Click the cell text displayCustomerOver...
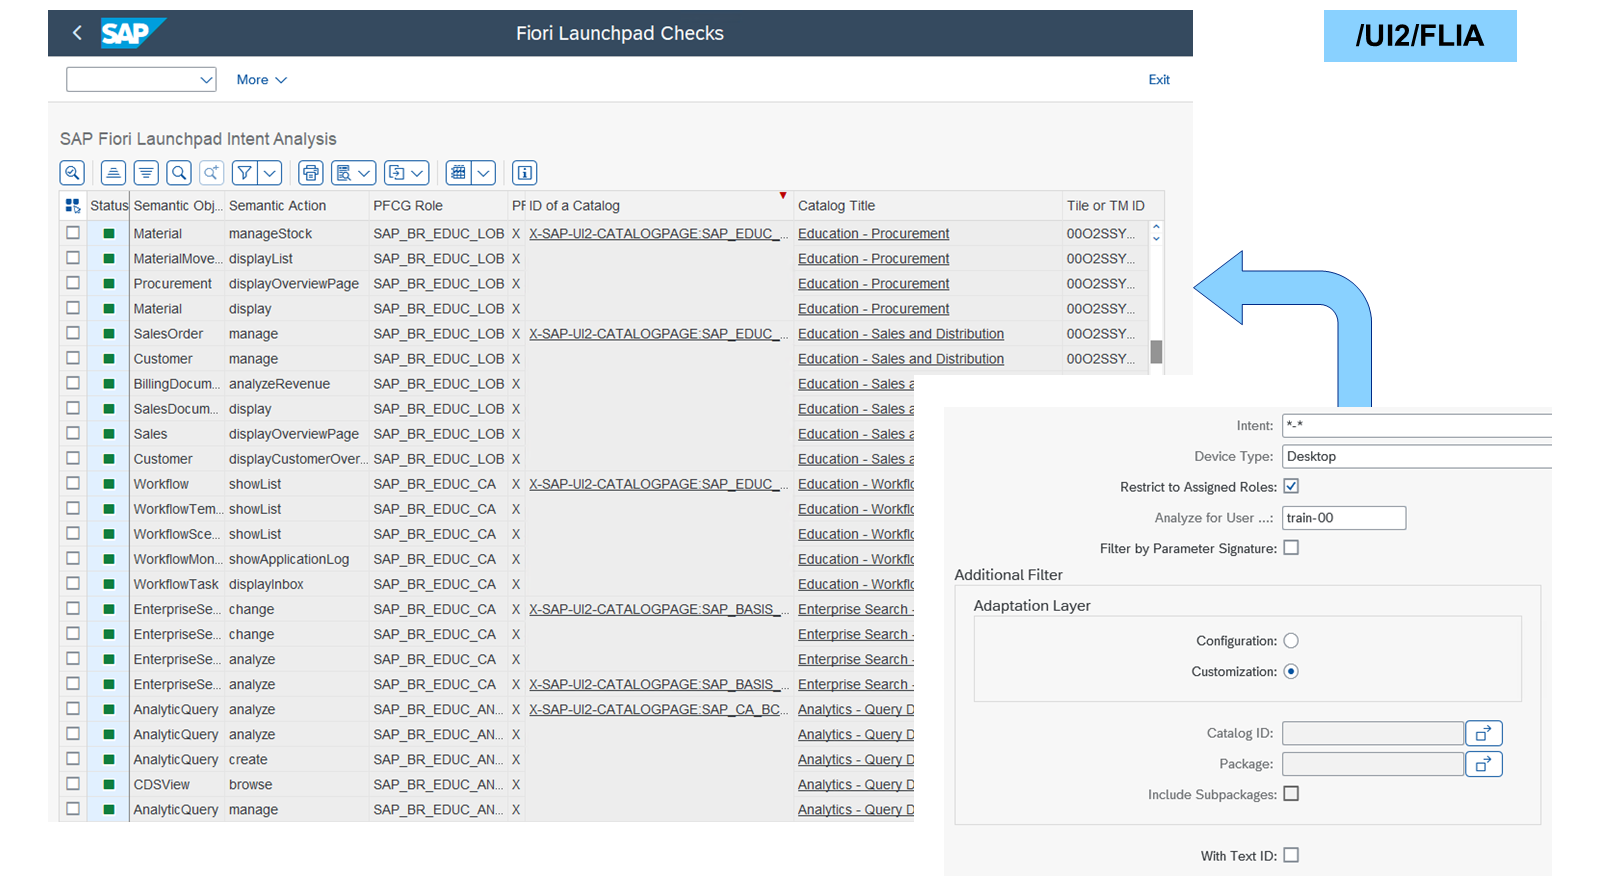Image resolution: width=1600 pixels, height=886 pixels. point(297,459)
